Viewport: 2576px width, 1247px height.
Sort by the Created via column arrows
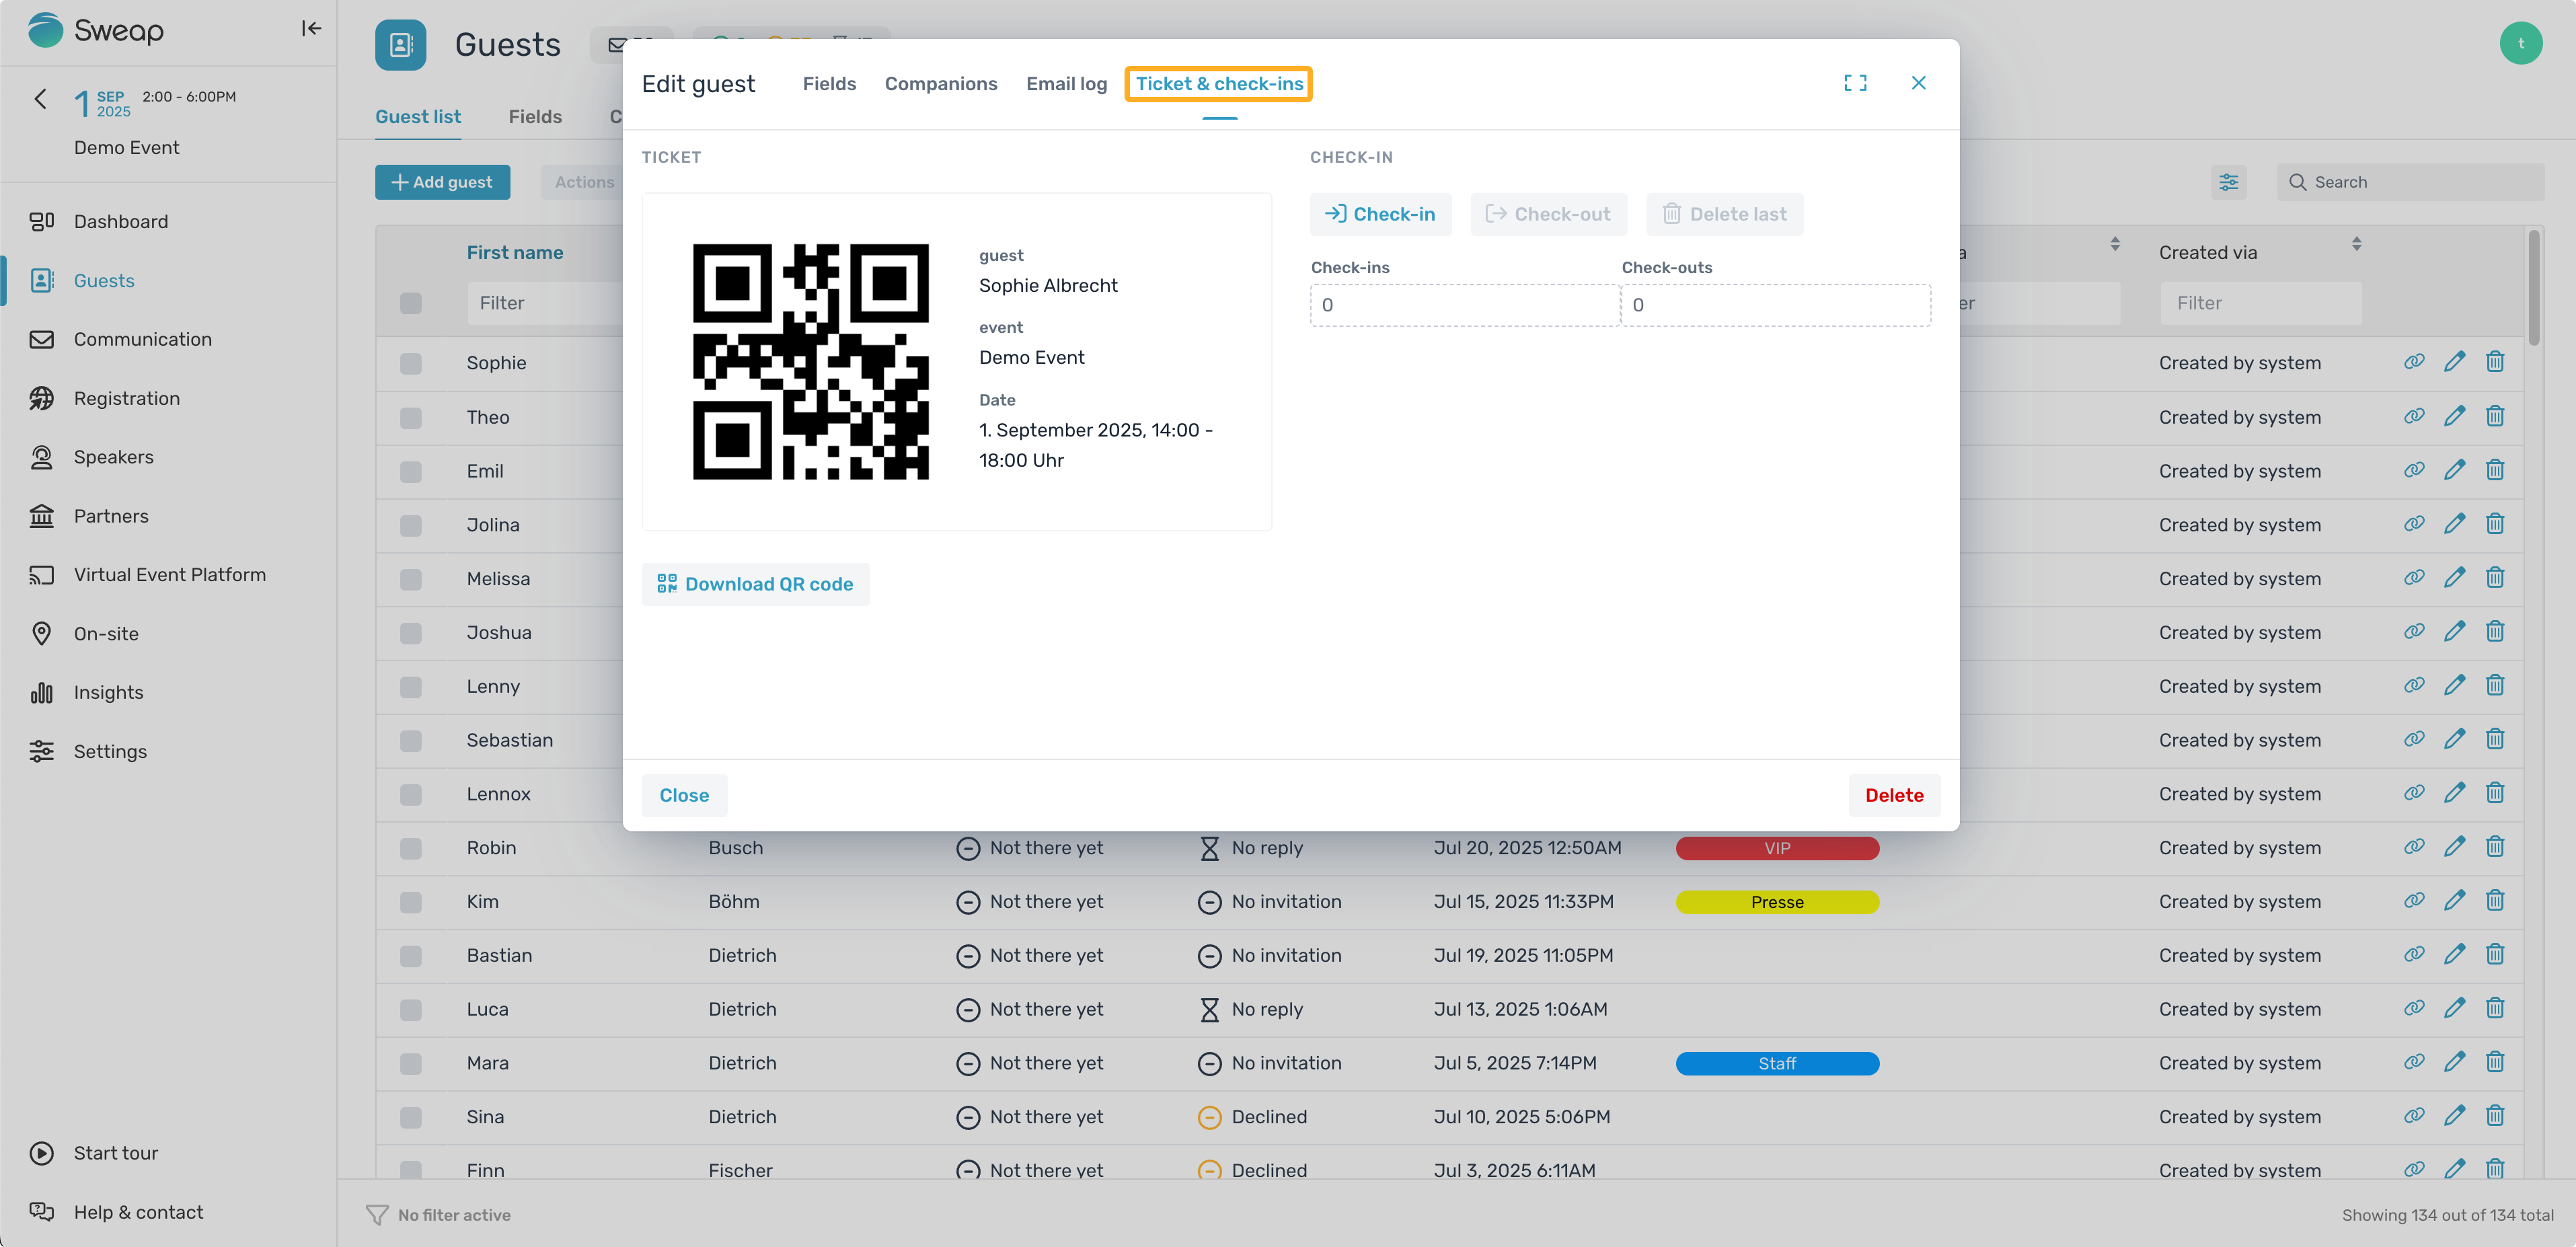click(2356, 244)
